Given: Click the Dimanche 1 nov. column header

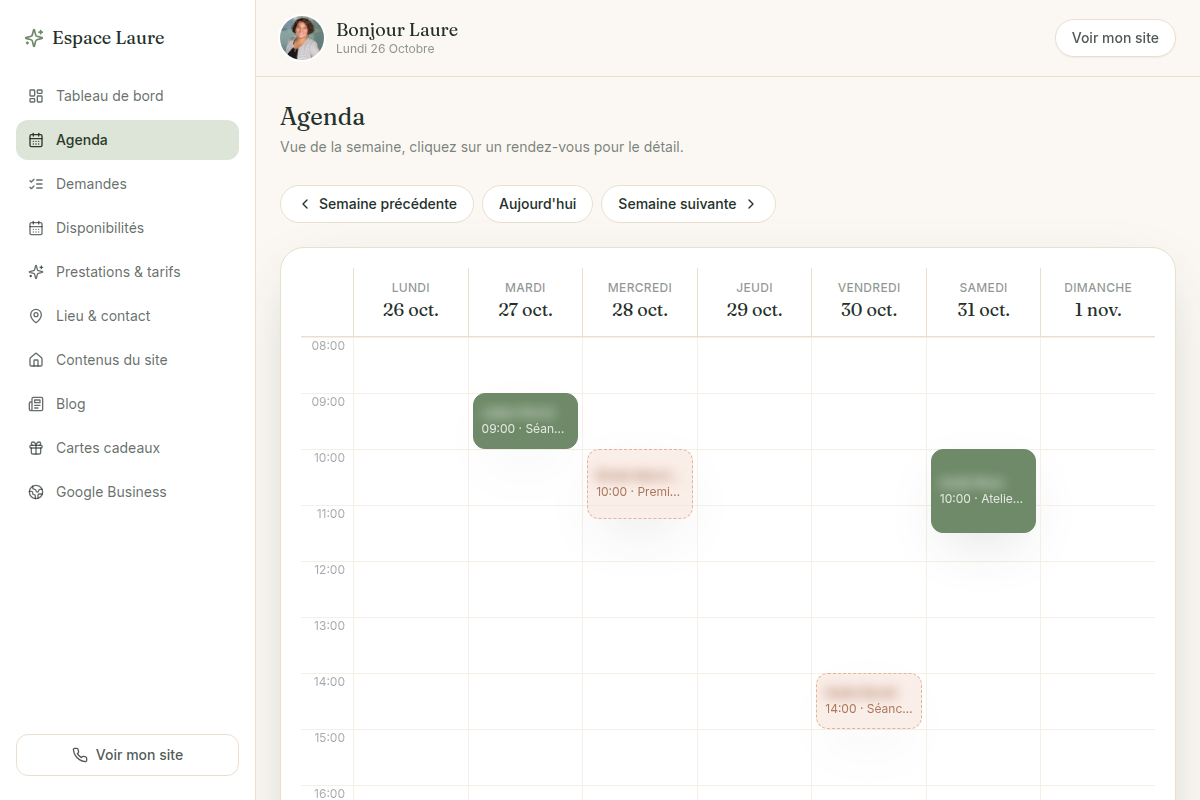Looking at the screenshot, I should (1098, 300).
